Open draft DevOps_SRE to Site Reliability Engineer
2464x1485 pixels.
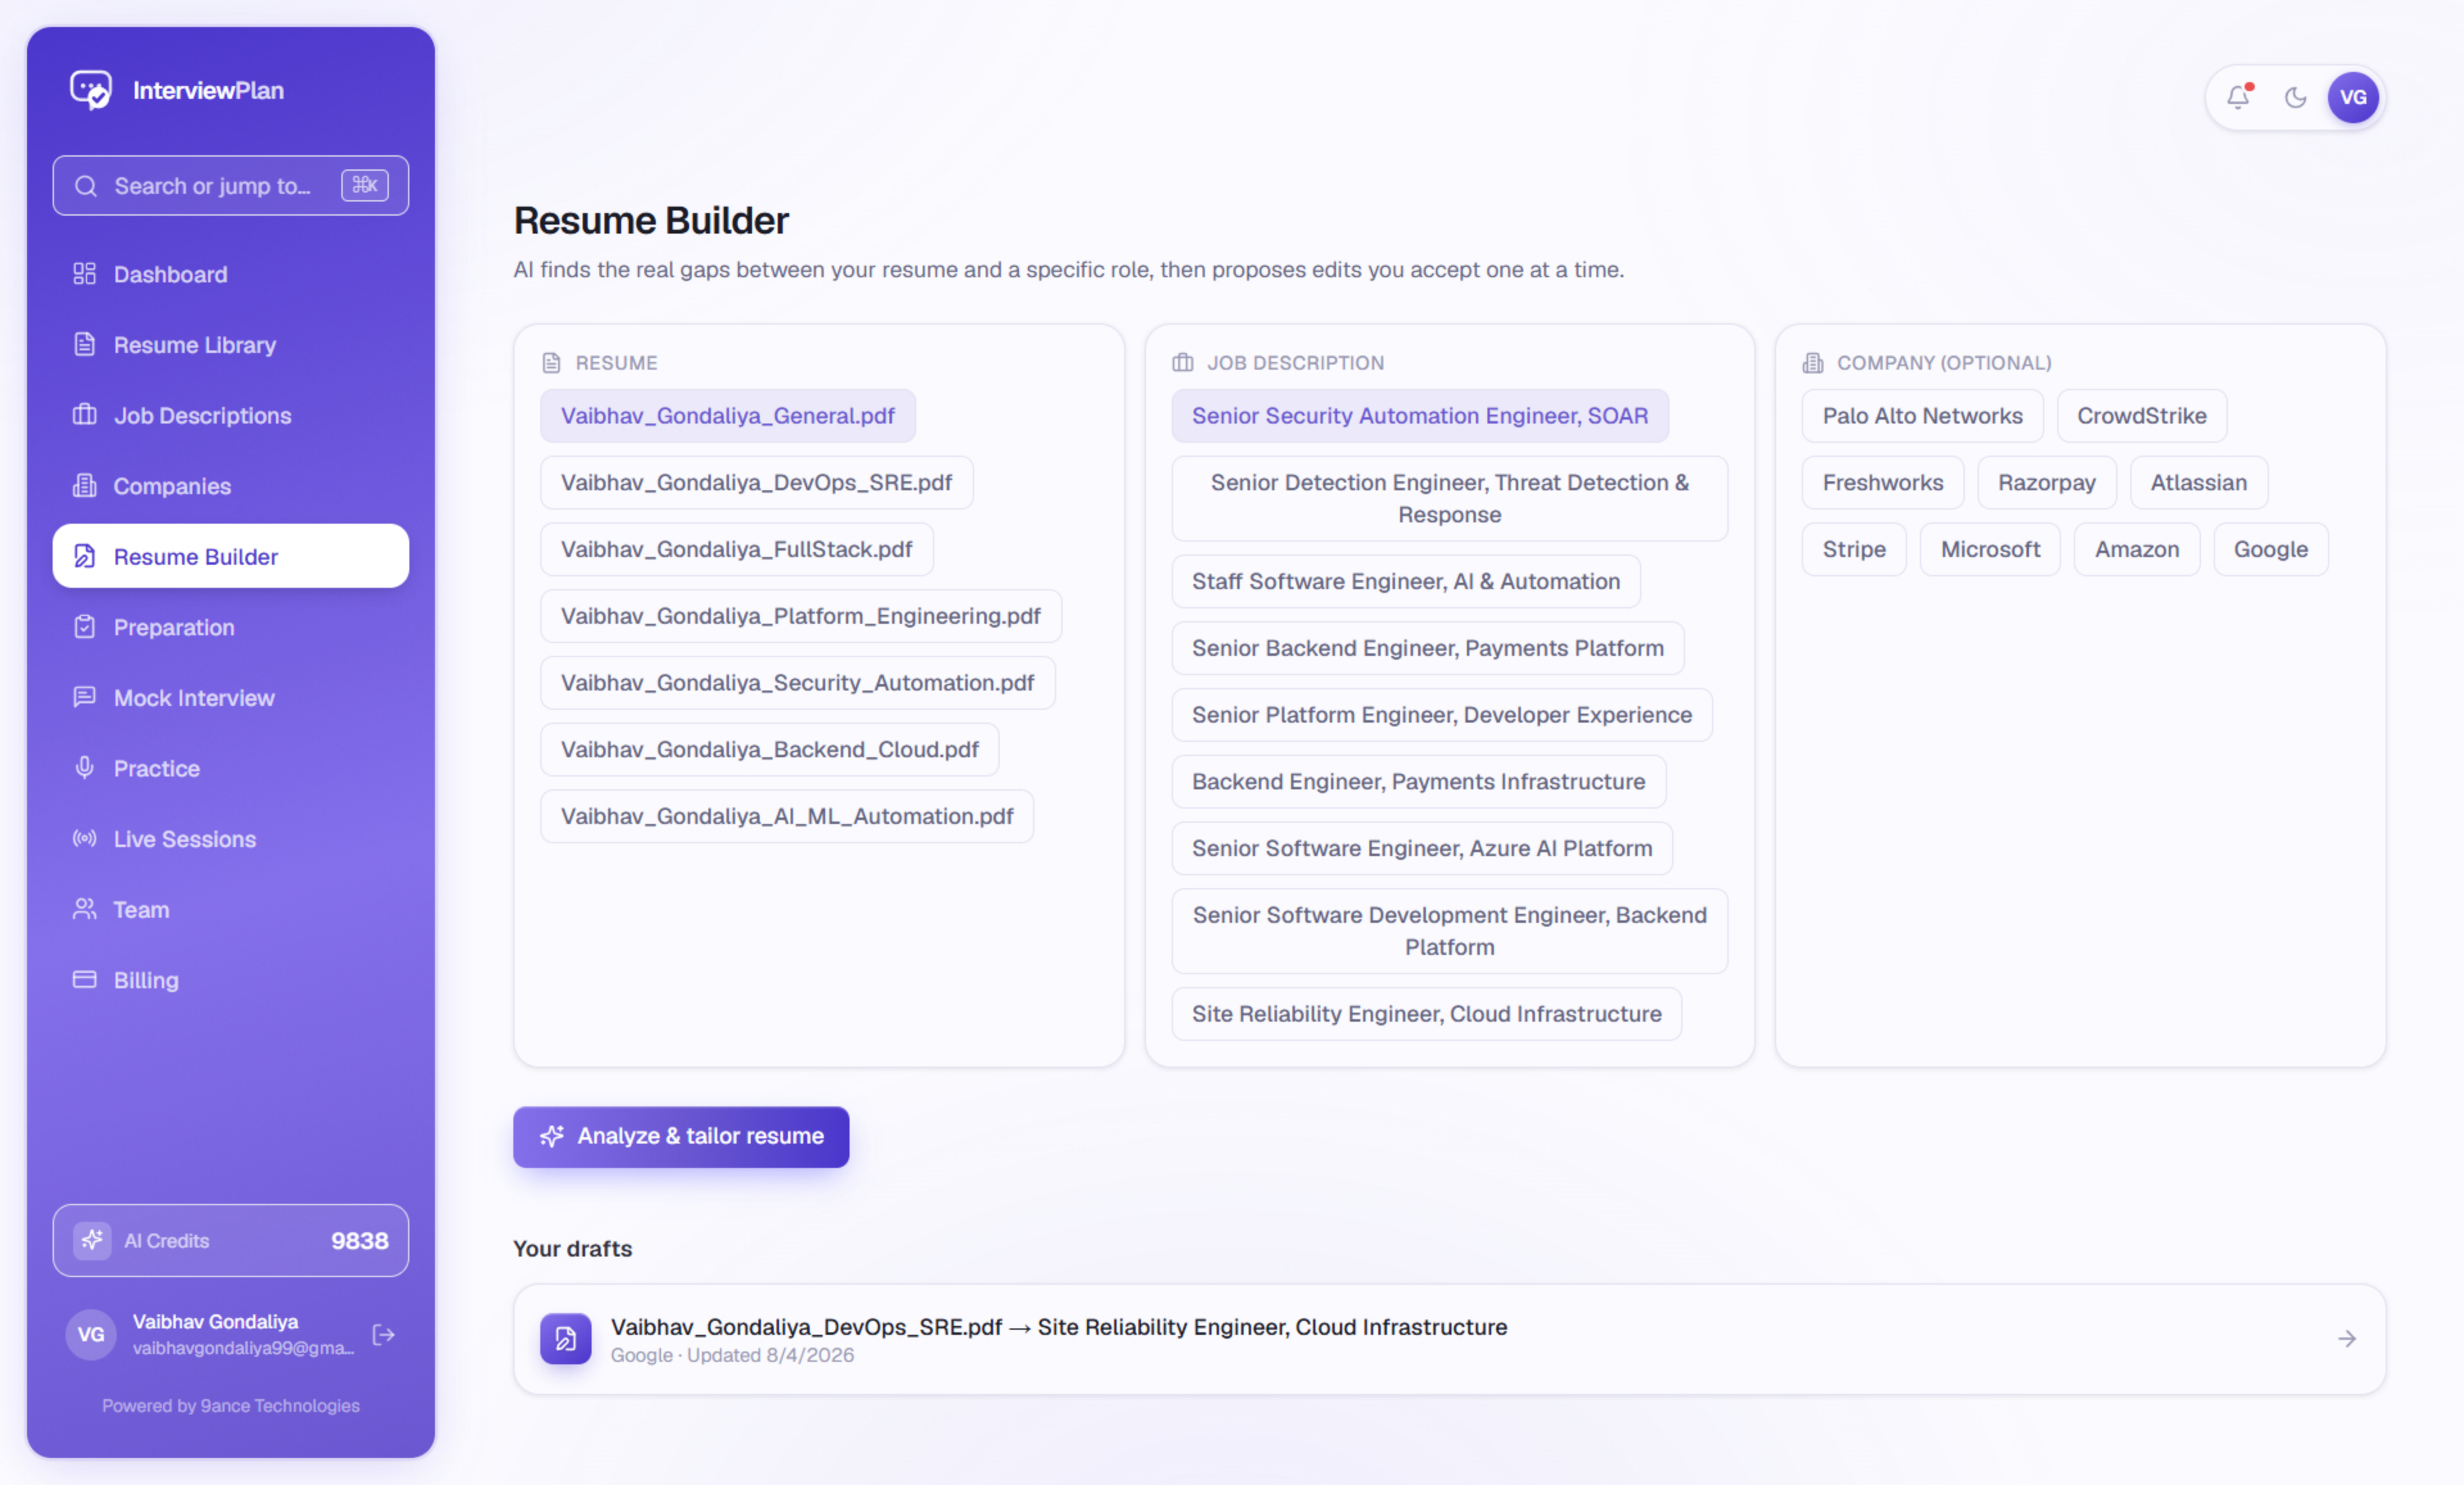[x=1449, y=1339]
